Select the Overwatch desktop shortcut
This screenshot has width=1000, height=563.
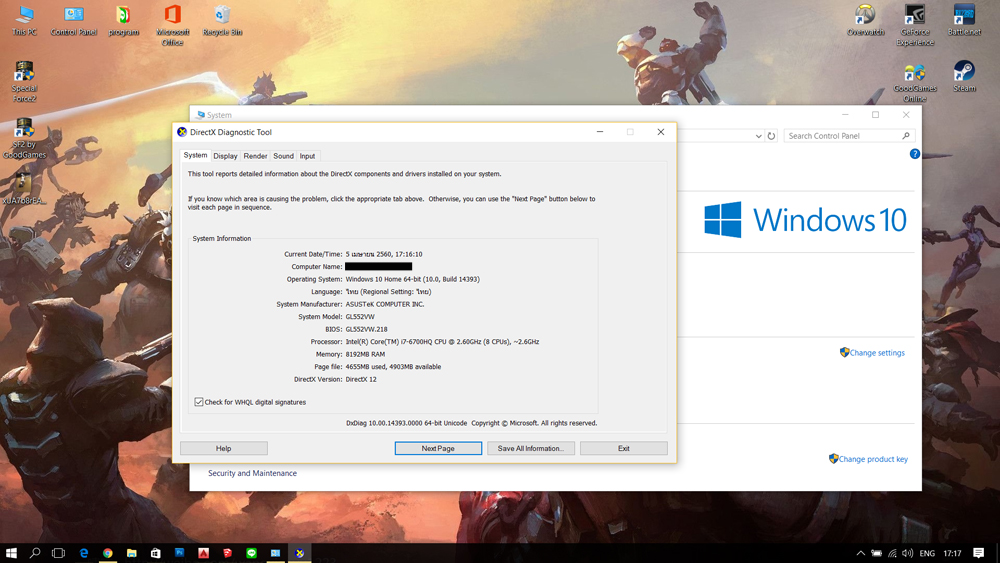point(865,20)
